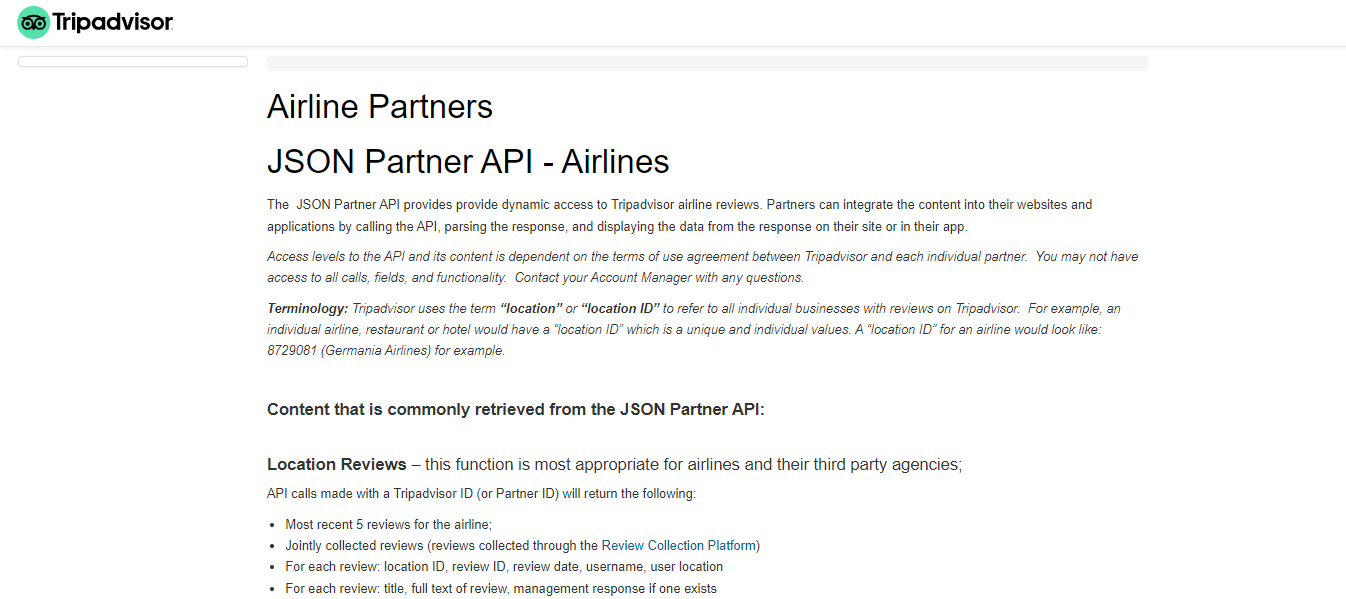Click the bold Terminology: label

(x=307, y=308)
